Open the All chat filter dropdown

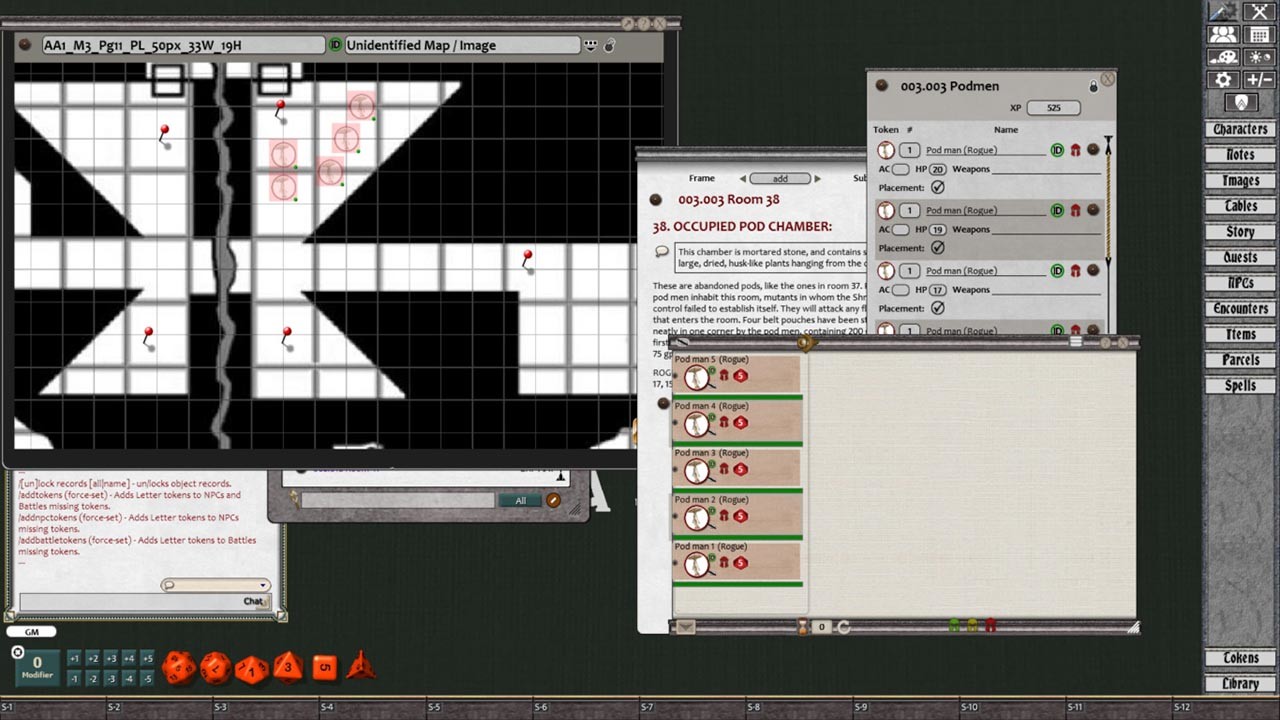click(x=520, y=500)
